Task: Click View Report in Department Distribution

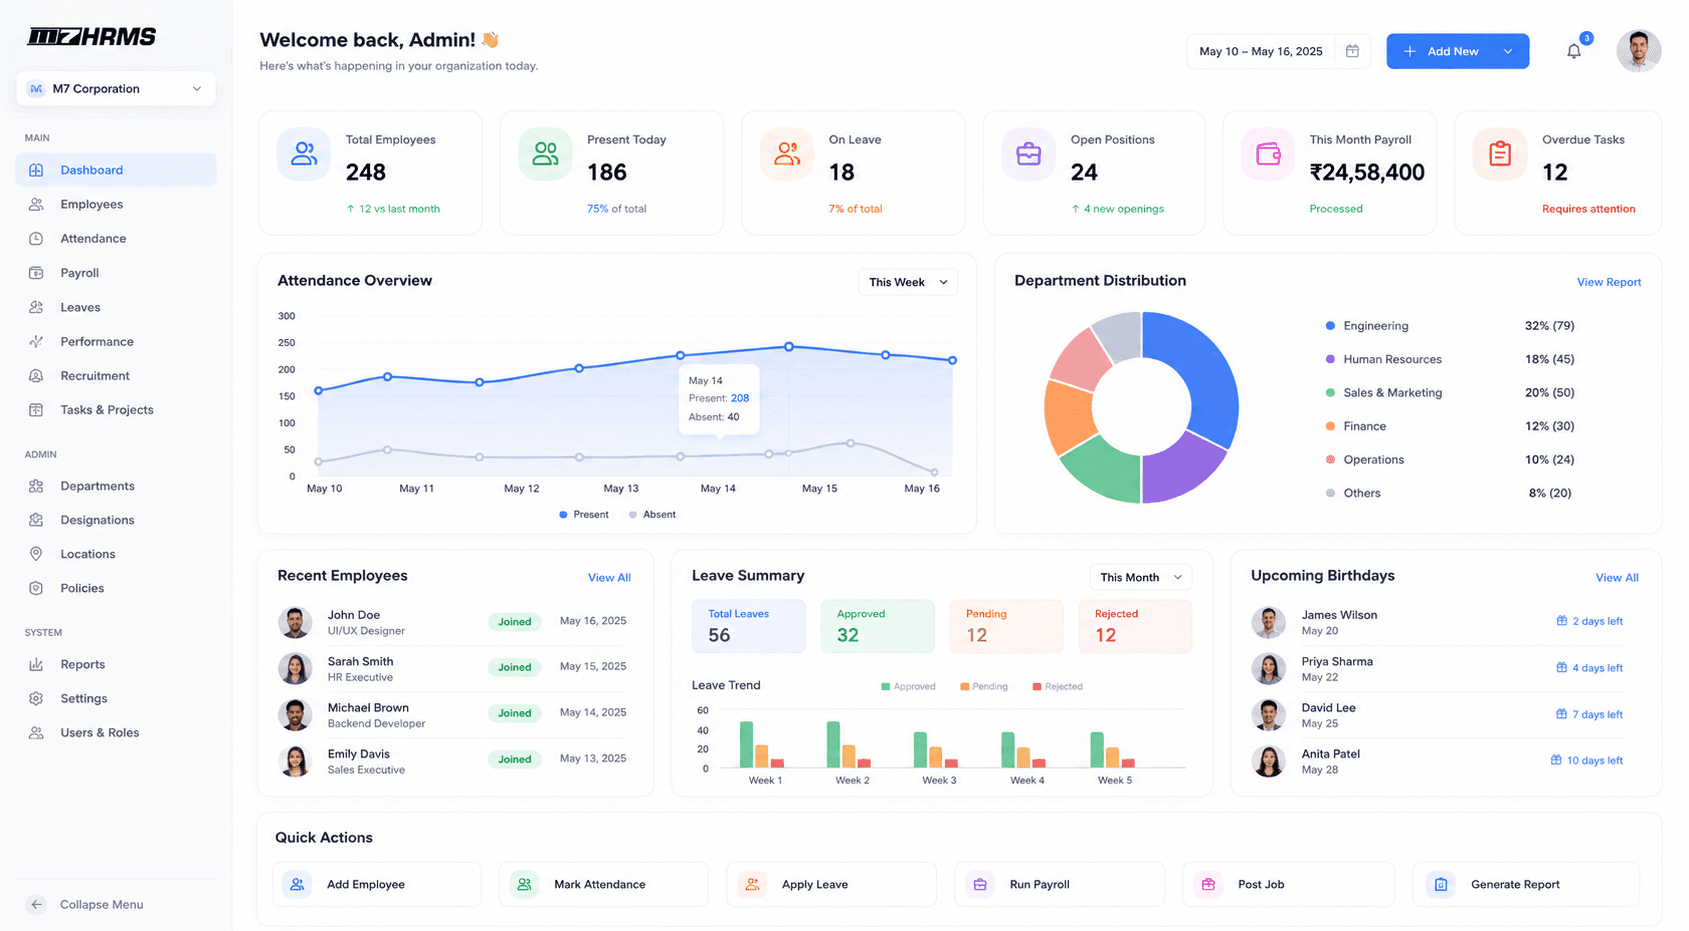Action: [1608, 282]
